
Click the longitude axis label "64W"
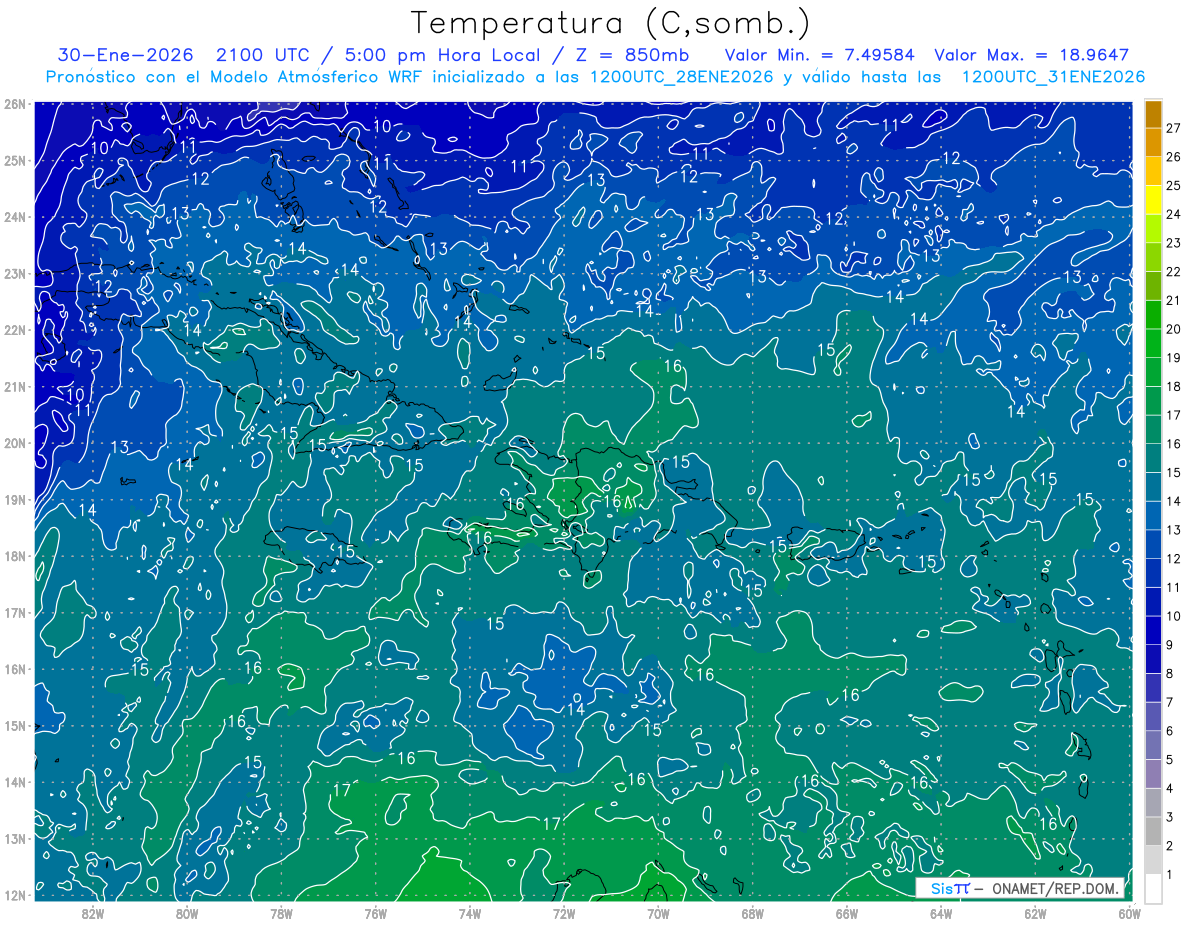pyautogui.click(x=941, y=913)
